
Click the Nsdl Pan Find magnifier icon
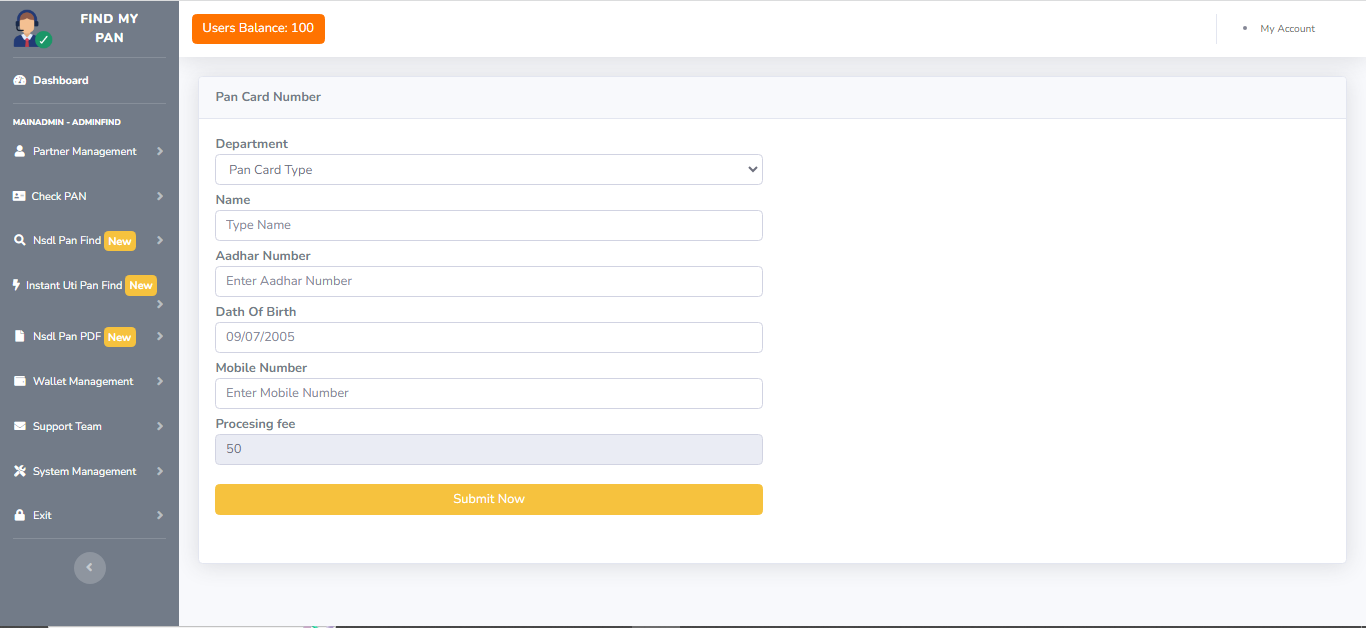(x=19, y=240)
